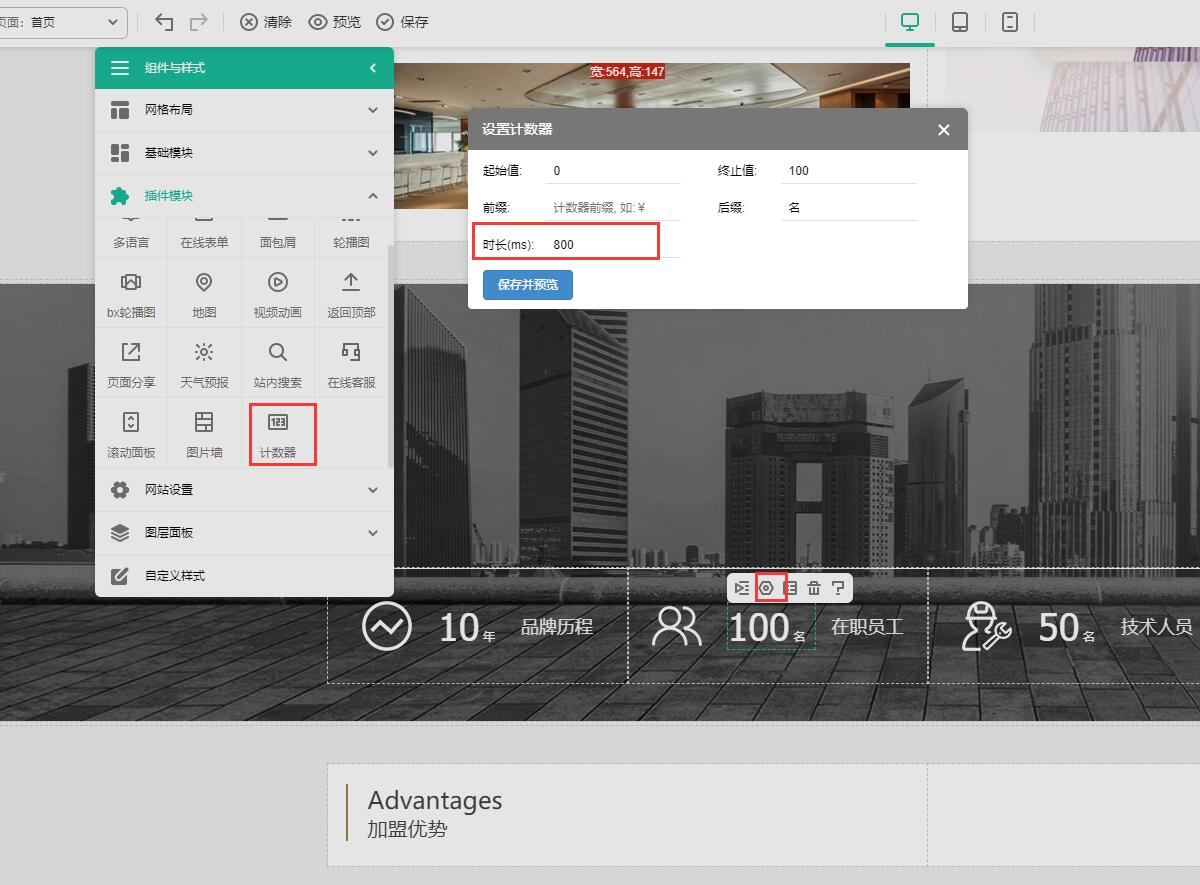
Task: Add the 地图 map plugin
Action: (204, 294)
